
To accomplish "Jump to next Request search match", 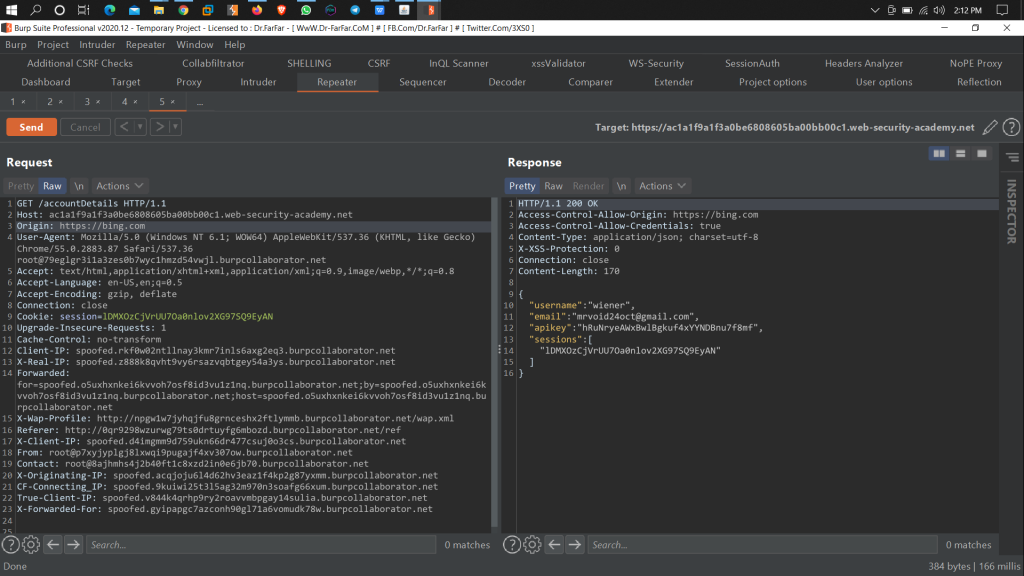I will point(73,545).
